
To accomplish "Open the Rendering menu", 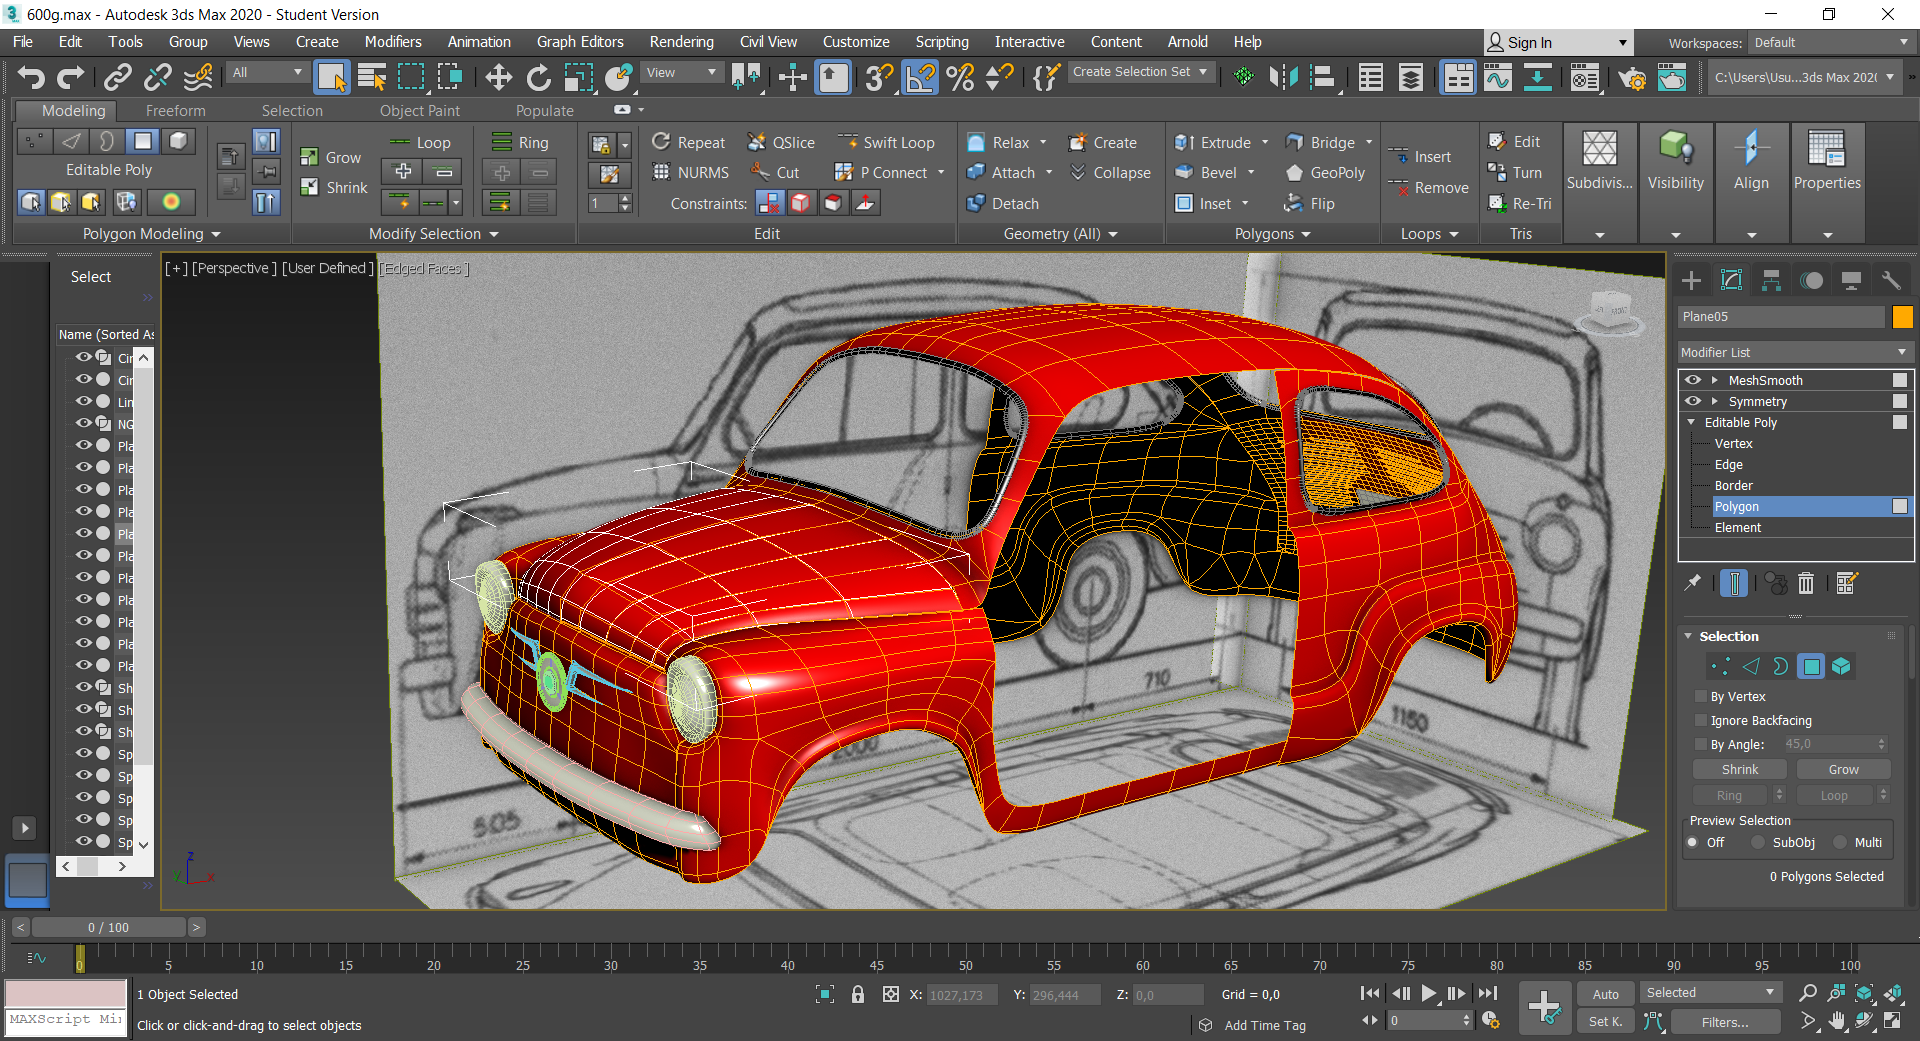I will coord(681,42).
